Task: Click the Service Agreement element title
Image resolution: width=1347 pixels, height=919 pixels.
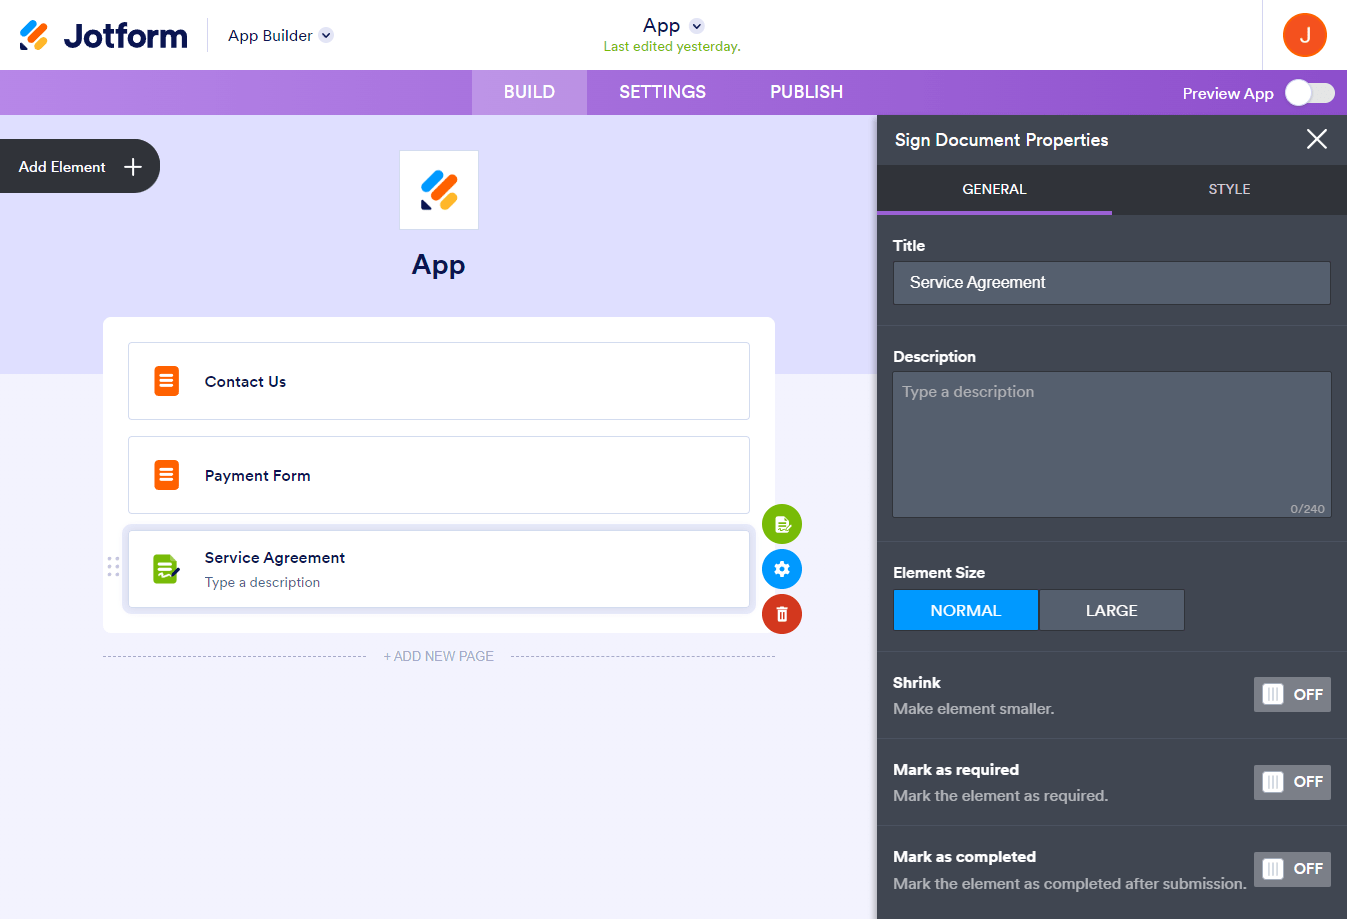Action: 275,558
